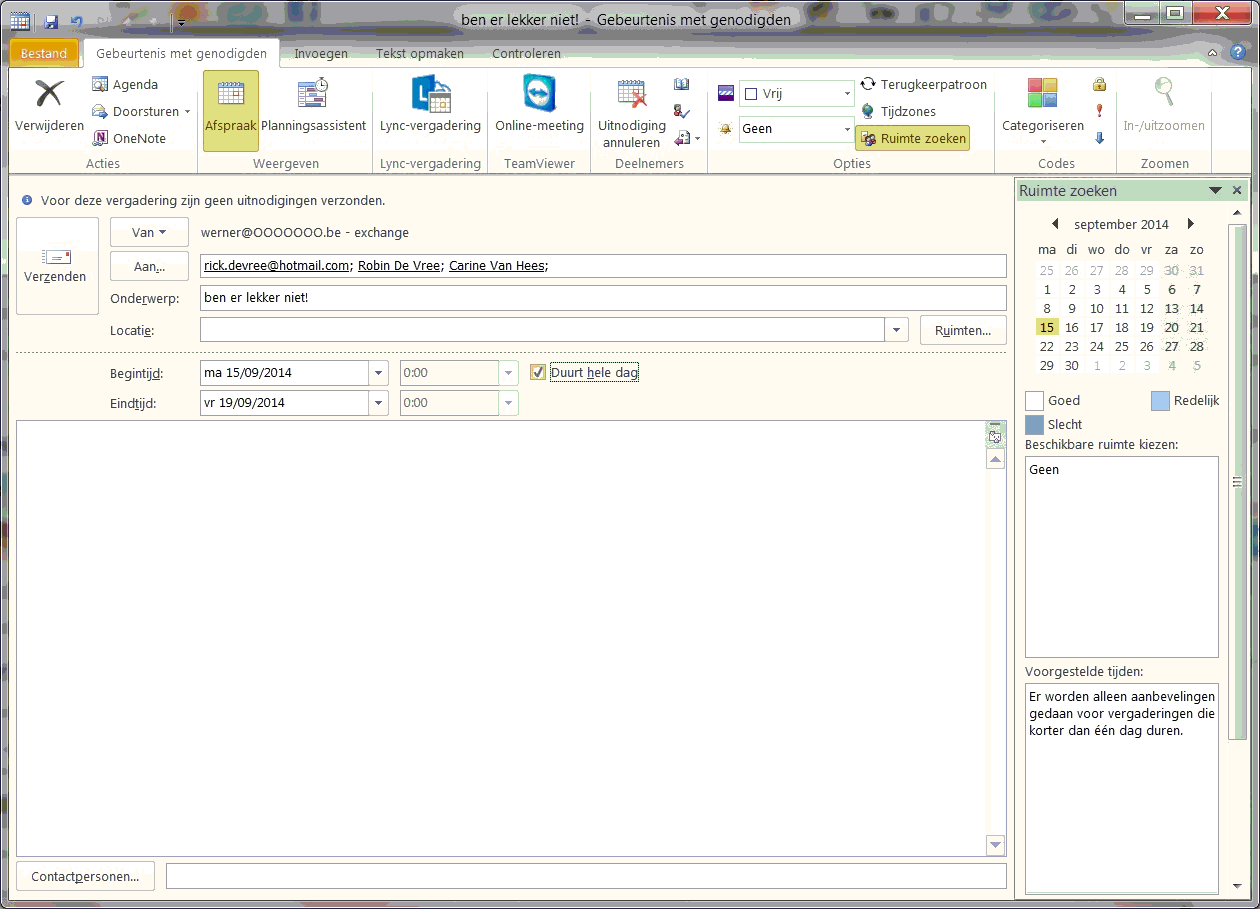Click the Ruimten... button
1260x909 pixels.
pos(962,330)
